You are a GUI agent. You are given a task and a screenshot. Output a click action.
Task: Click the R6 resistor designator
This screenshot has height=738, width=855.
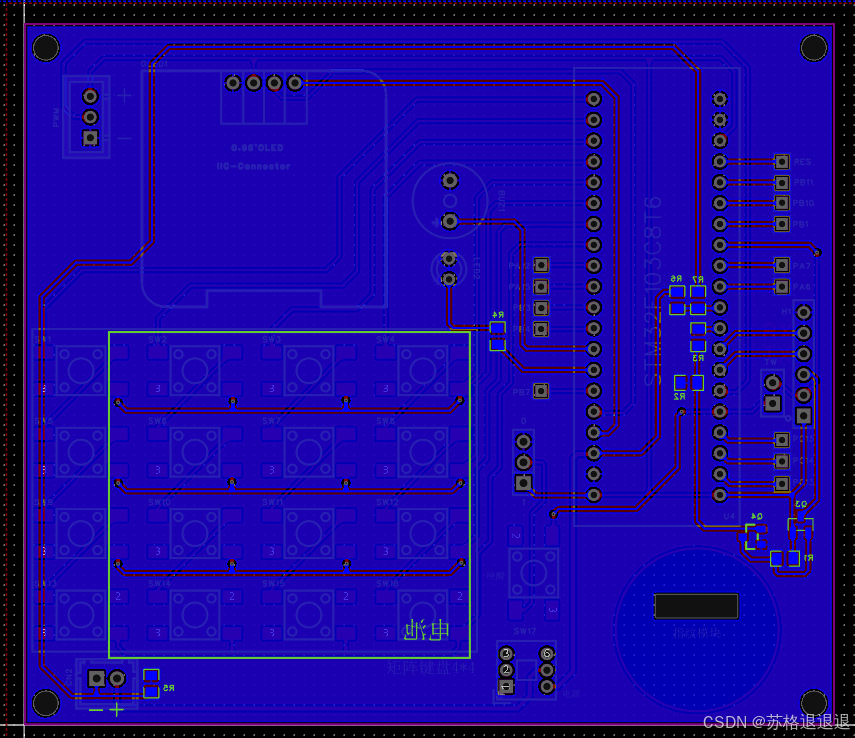(676, 279)
